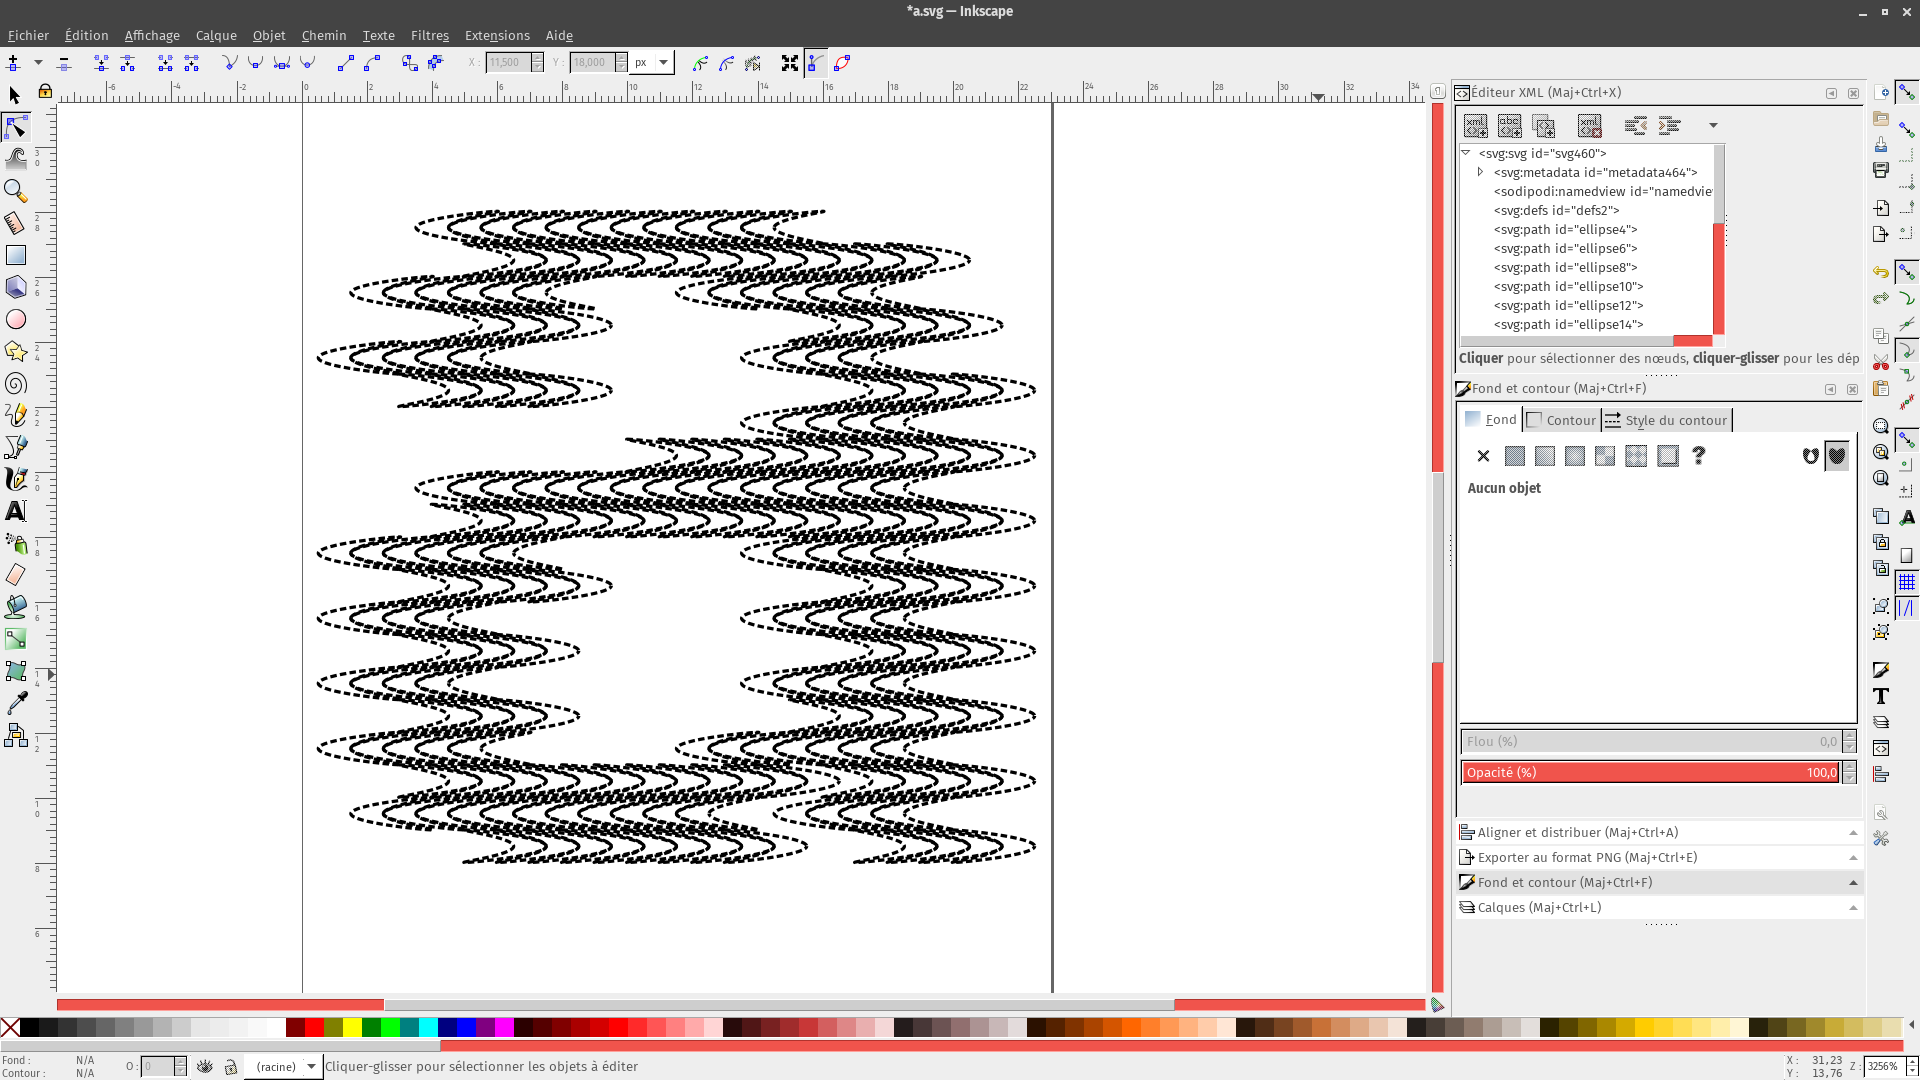Choose the Spray tool
The width and height of the screenshot is (1920, 1080).
coord(16,543)
